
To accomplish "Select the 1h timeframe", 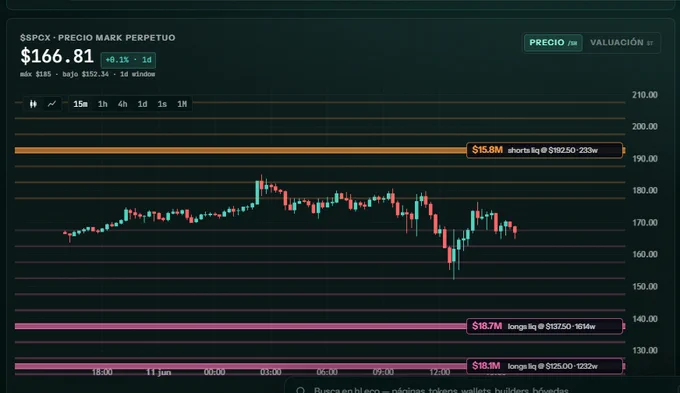I will tap(102, 104).
